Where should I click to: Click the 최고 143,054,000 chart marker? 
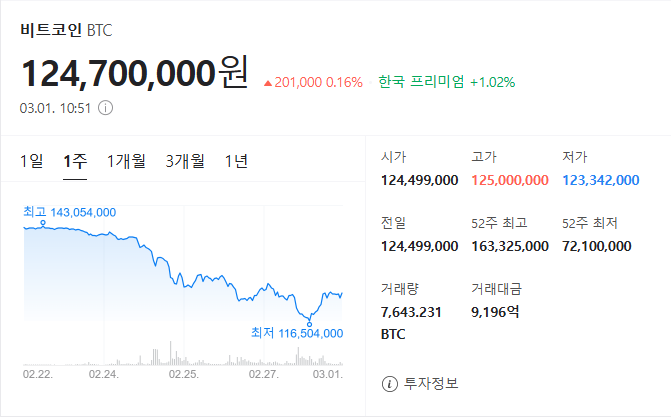click(x=70, y=212)
